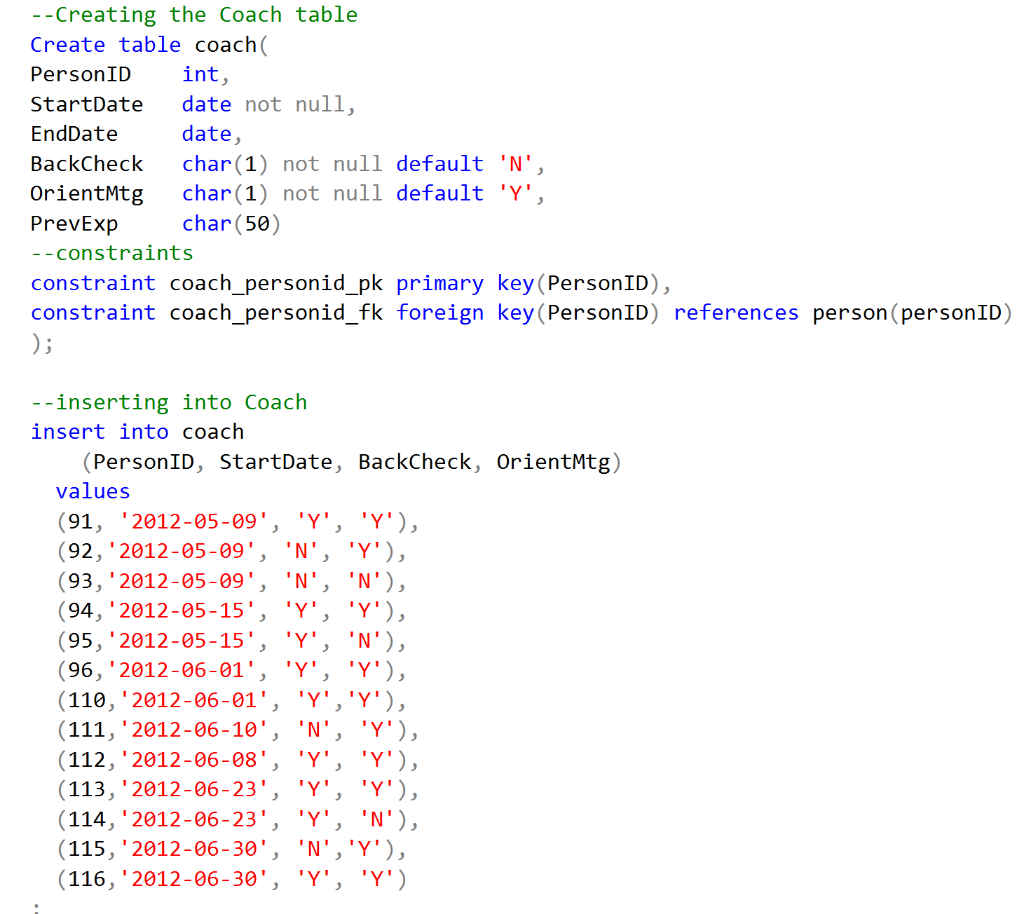1024x914 pixels.
Task: Click the 'OrientMtg' column name
Action: (x=86, y=193)
